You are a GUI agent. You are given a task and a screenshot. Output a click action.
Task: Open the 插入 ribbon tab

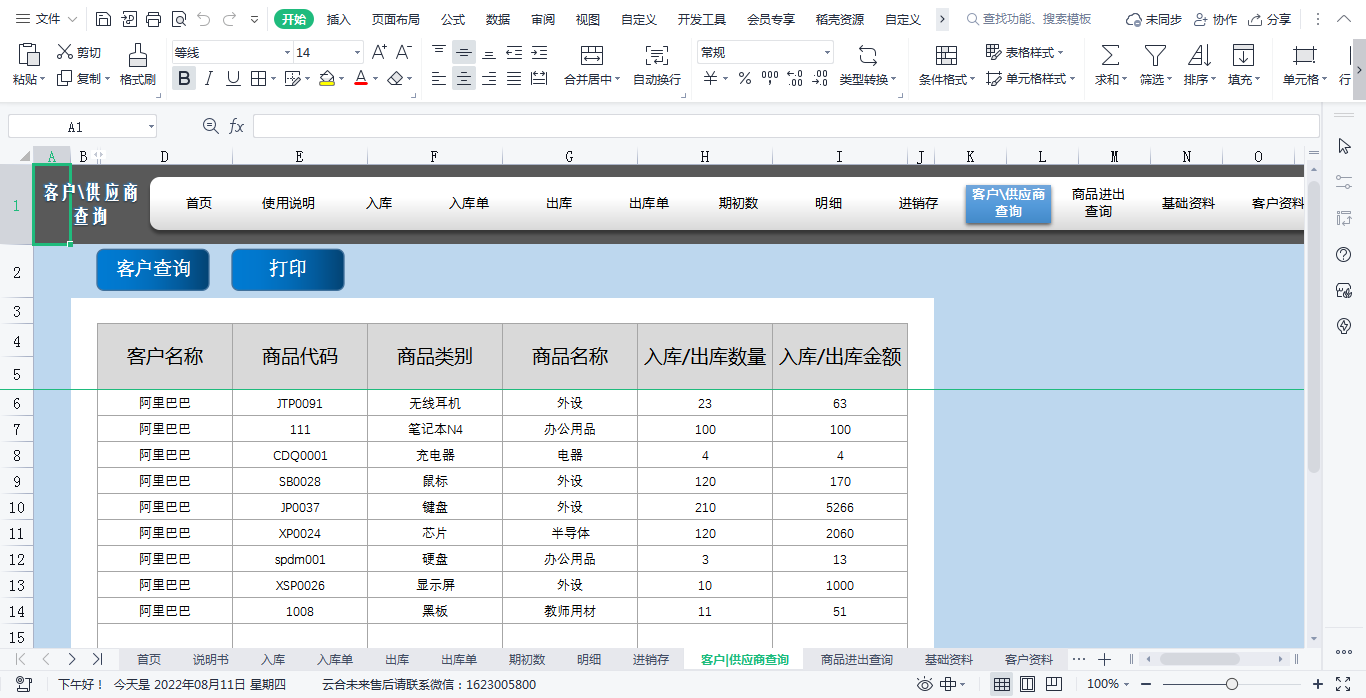point(339,19)
